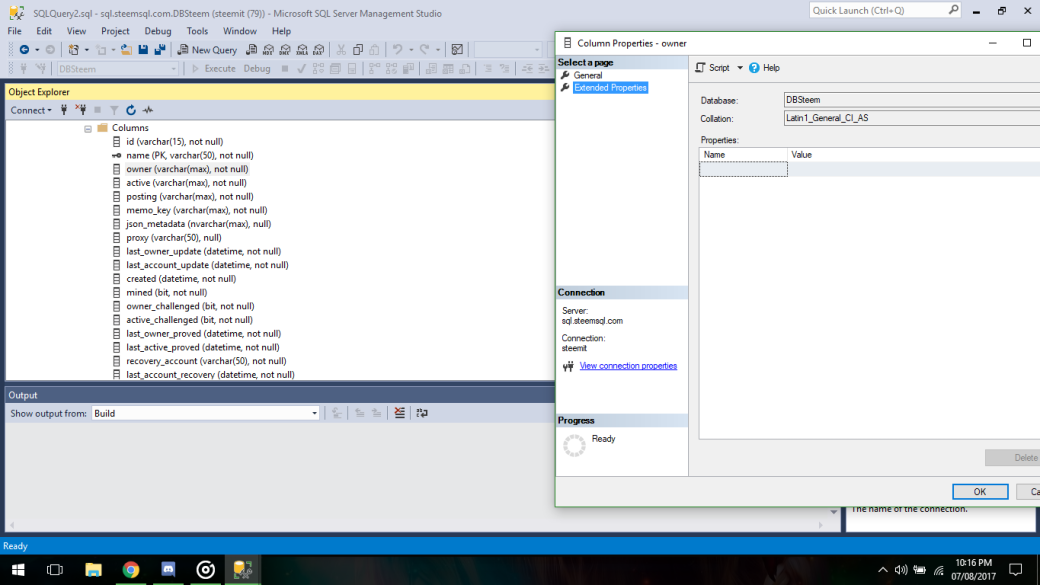Screen dimensions: 1040x585
Task: Click the Activity Monitor toolbar icon
Action: 457,50
